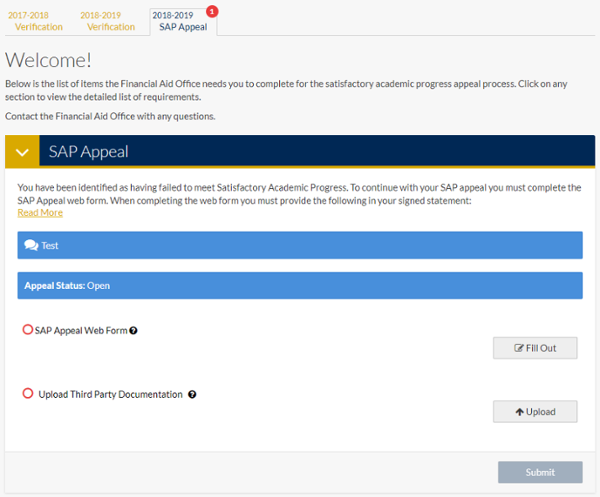The width and height of the screenshot is (600, 497).
Task: Open the Read More link
Action: point(40,213)
